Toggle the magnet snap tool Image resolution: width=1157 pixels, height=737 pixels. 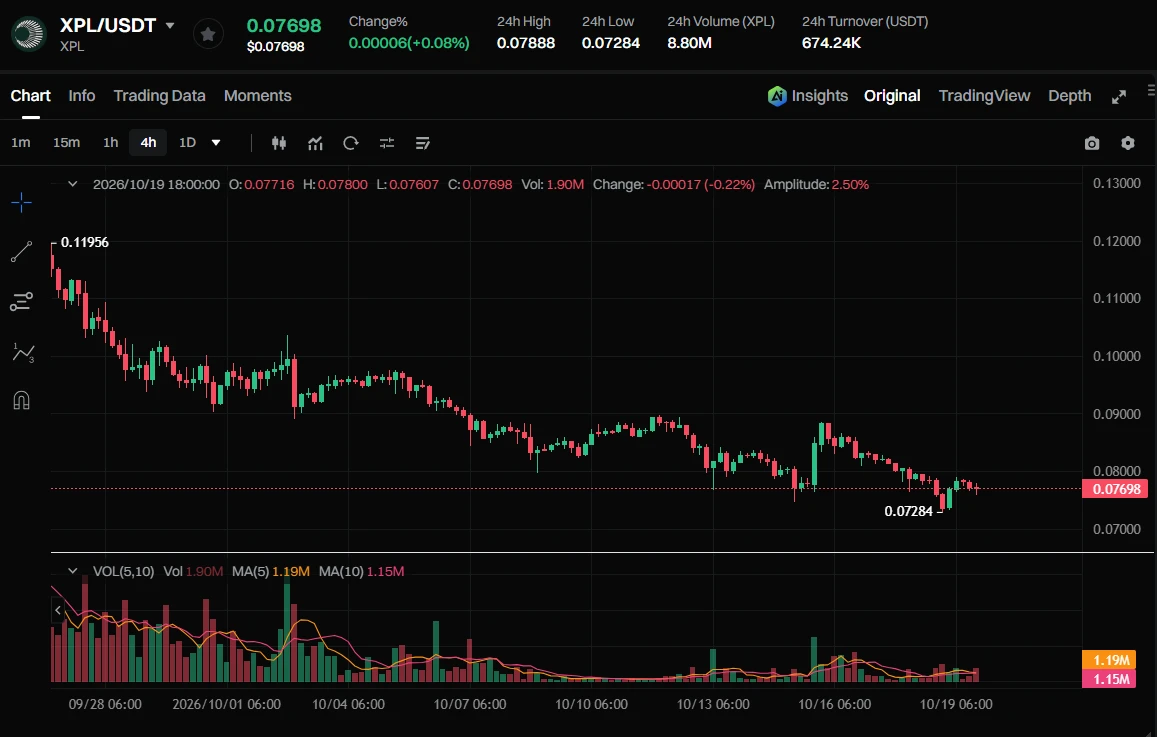click(x=21, y=401)
